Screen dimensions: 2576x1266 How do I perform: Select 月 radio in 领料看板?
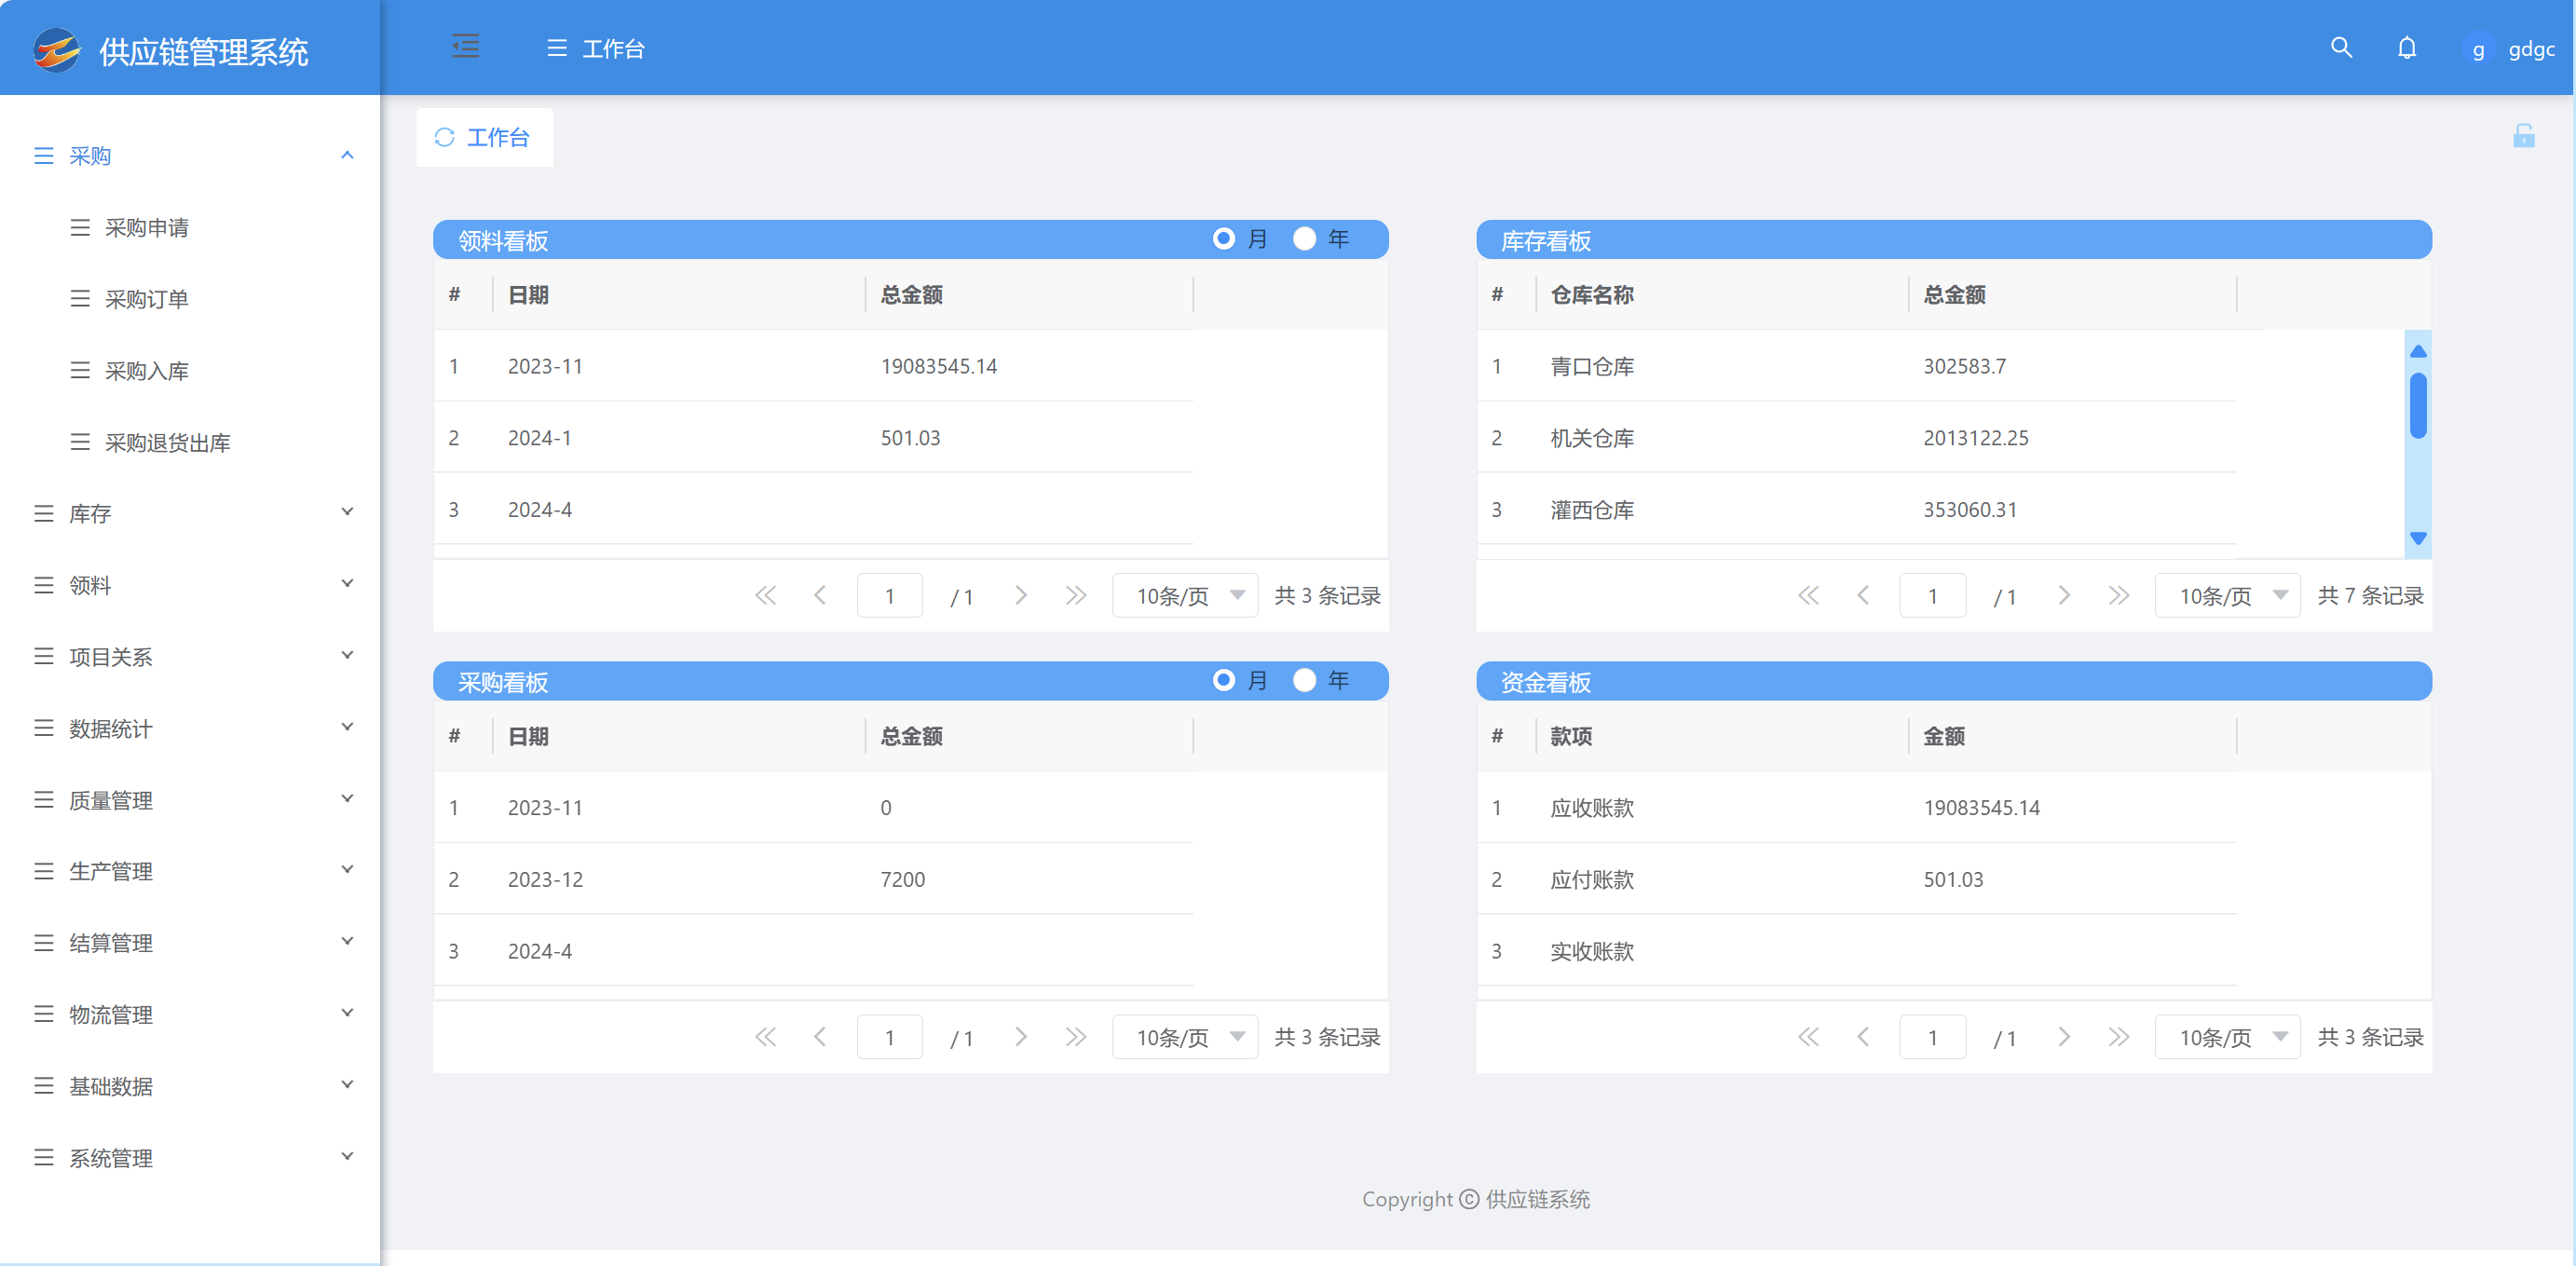point(1223,239)
